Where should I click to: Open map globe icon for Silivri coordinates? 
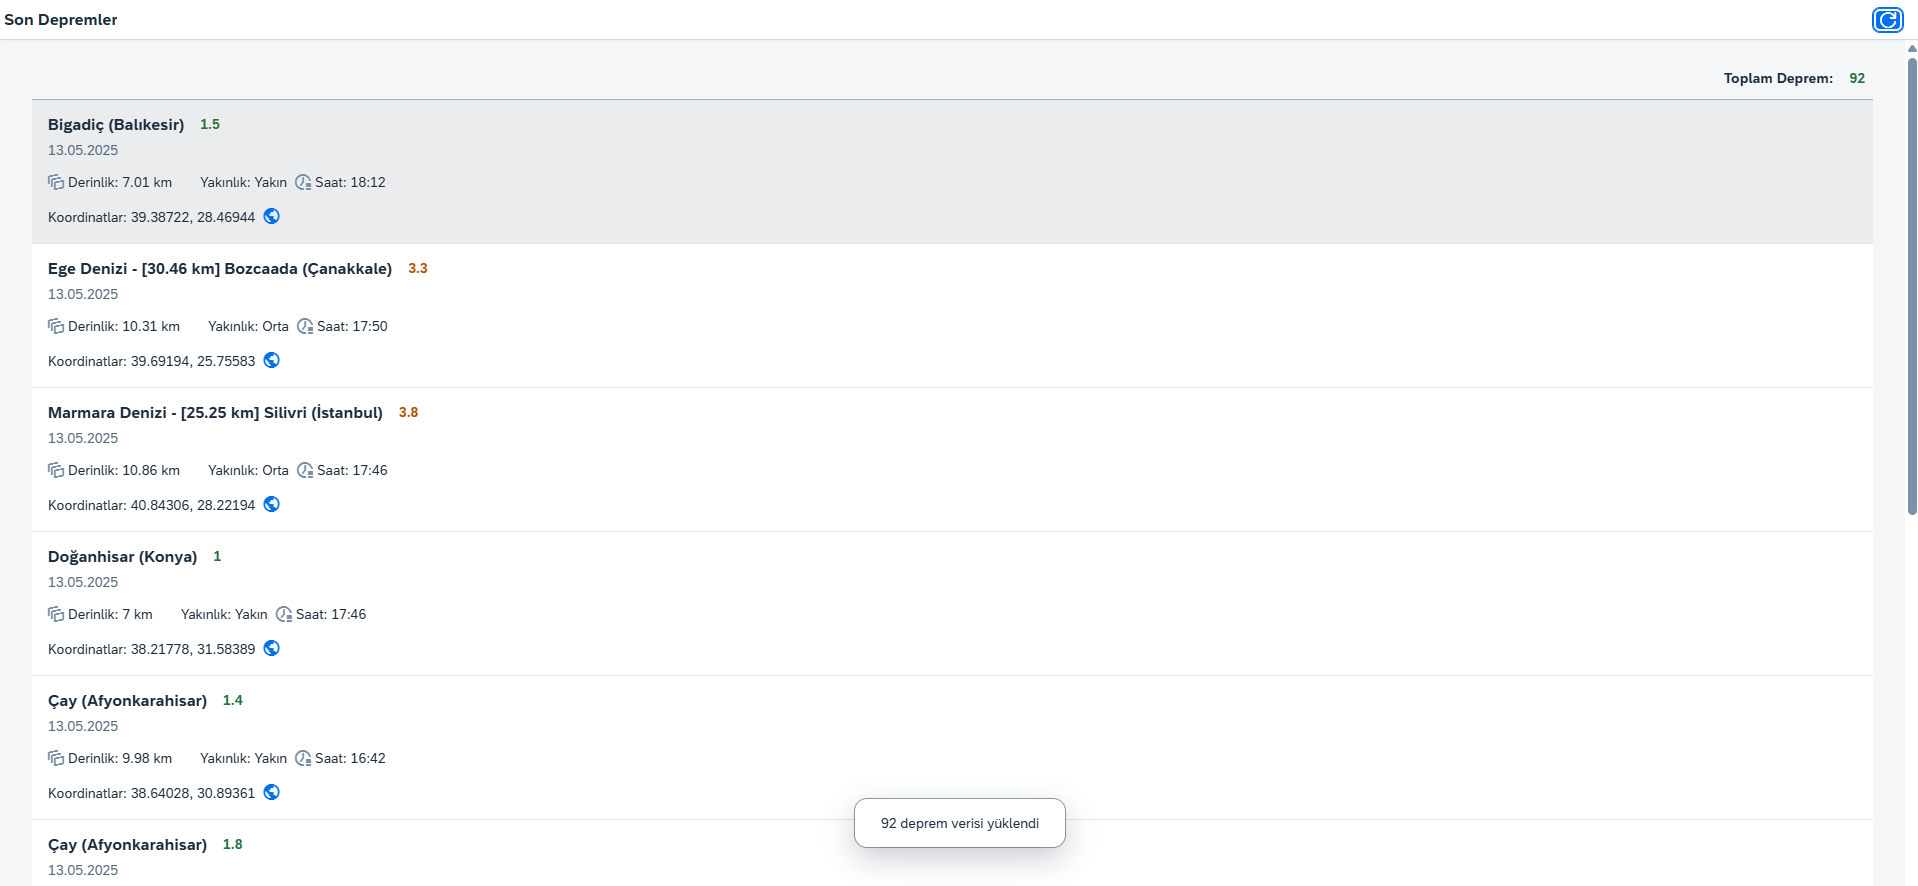click(271, 504)
